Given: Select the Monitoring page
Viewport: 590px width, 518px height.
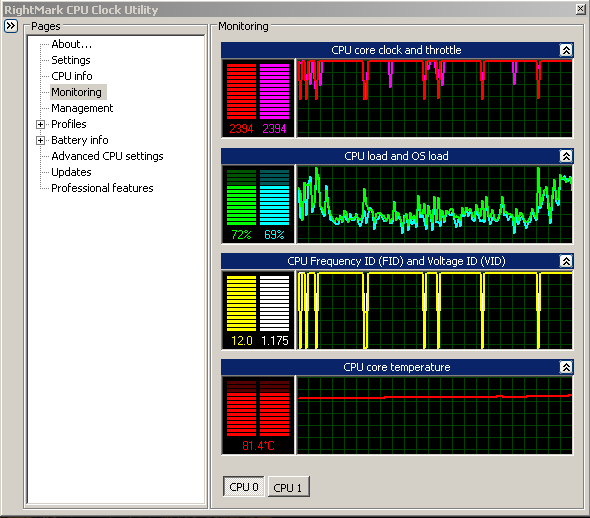Looking at the screenshot, I should point(78,92).
